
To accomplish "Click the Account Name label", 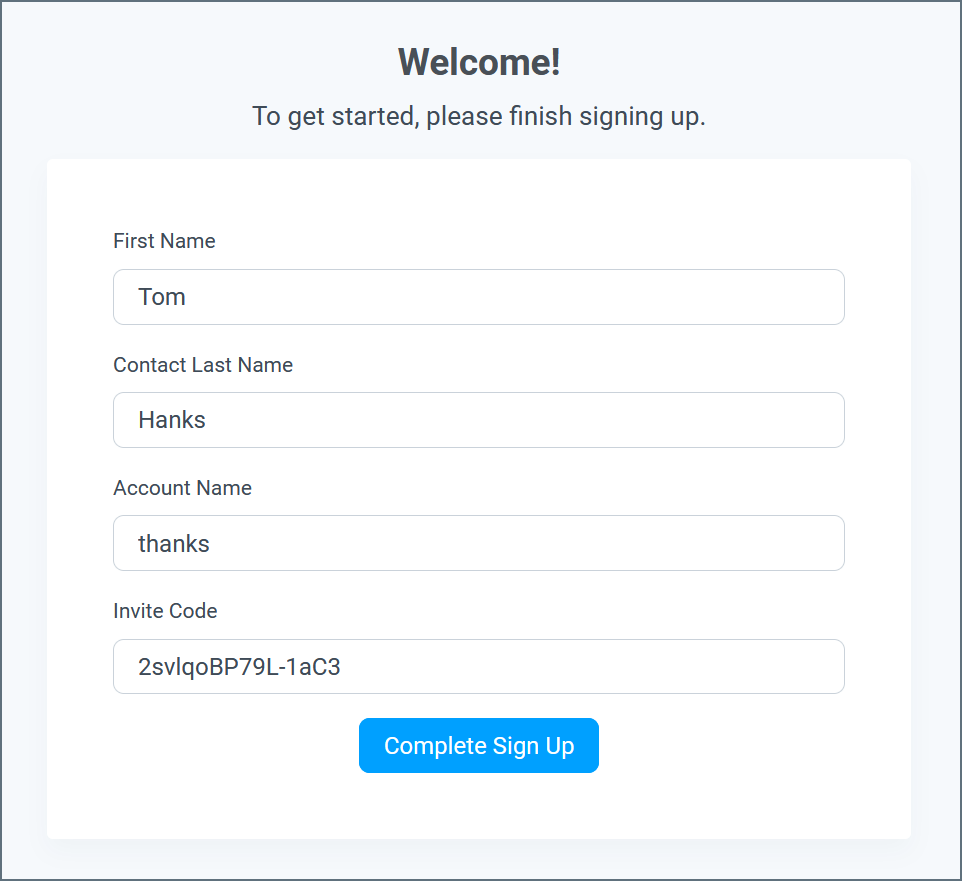I will (182, 488).
